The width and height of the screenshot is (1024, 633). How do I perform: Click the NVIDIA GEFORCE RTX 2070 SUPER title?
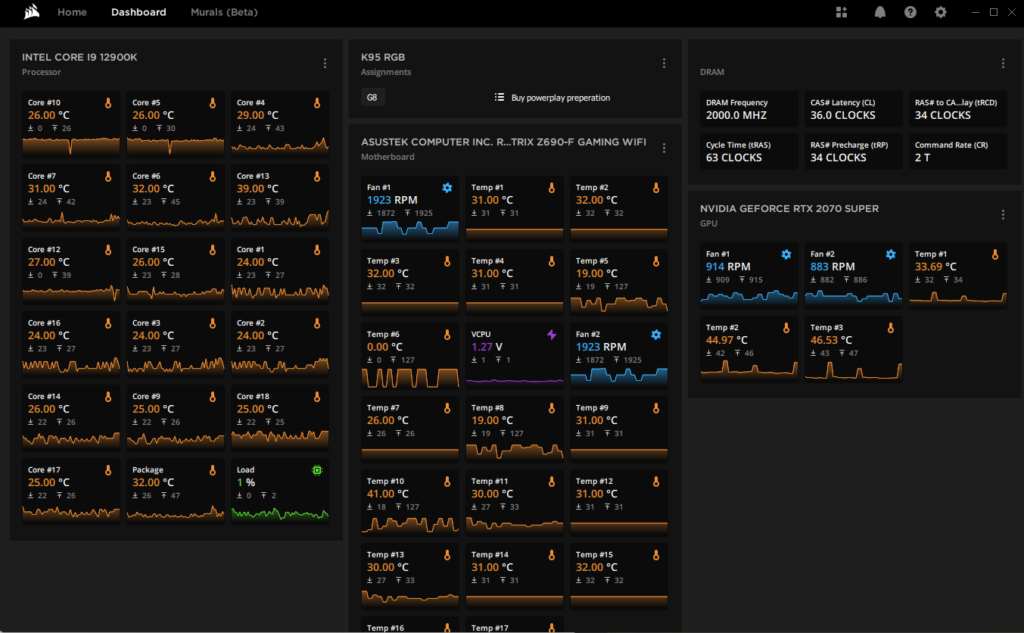[x=789, y=209]
